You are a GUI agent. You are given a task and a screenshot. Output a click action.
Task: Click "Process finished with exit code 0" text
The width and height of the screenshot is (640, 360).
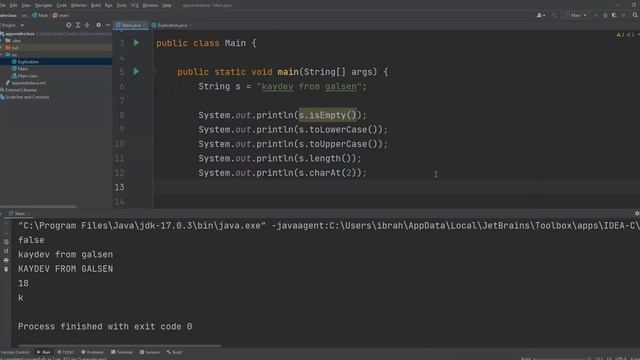tap(105, 327)
